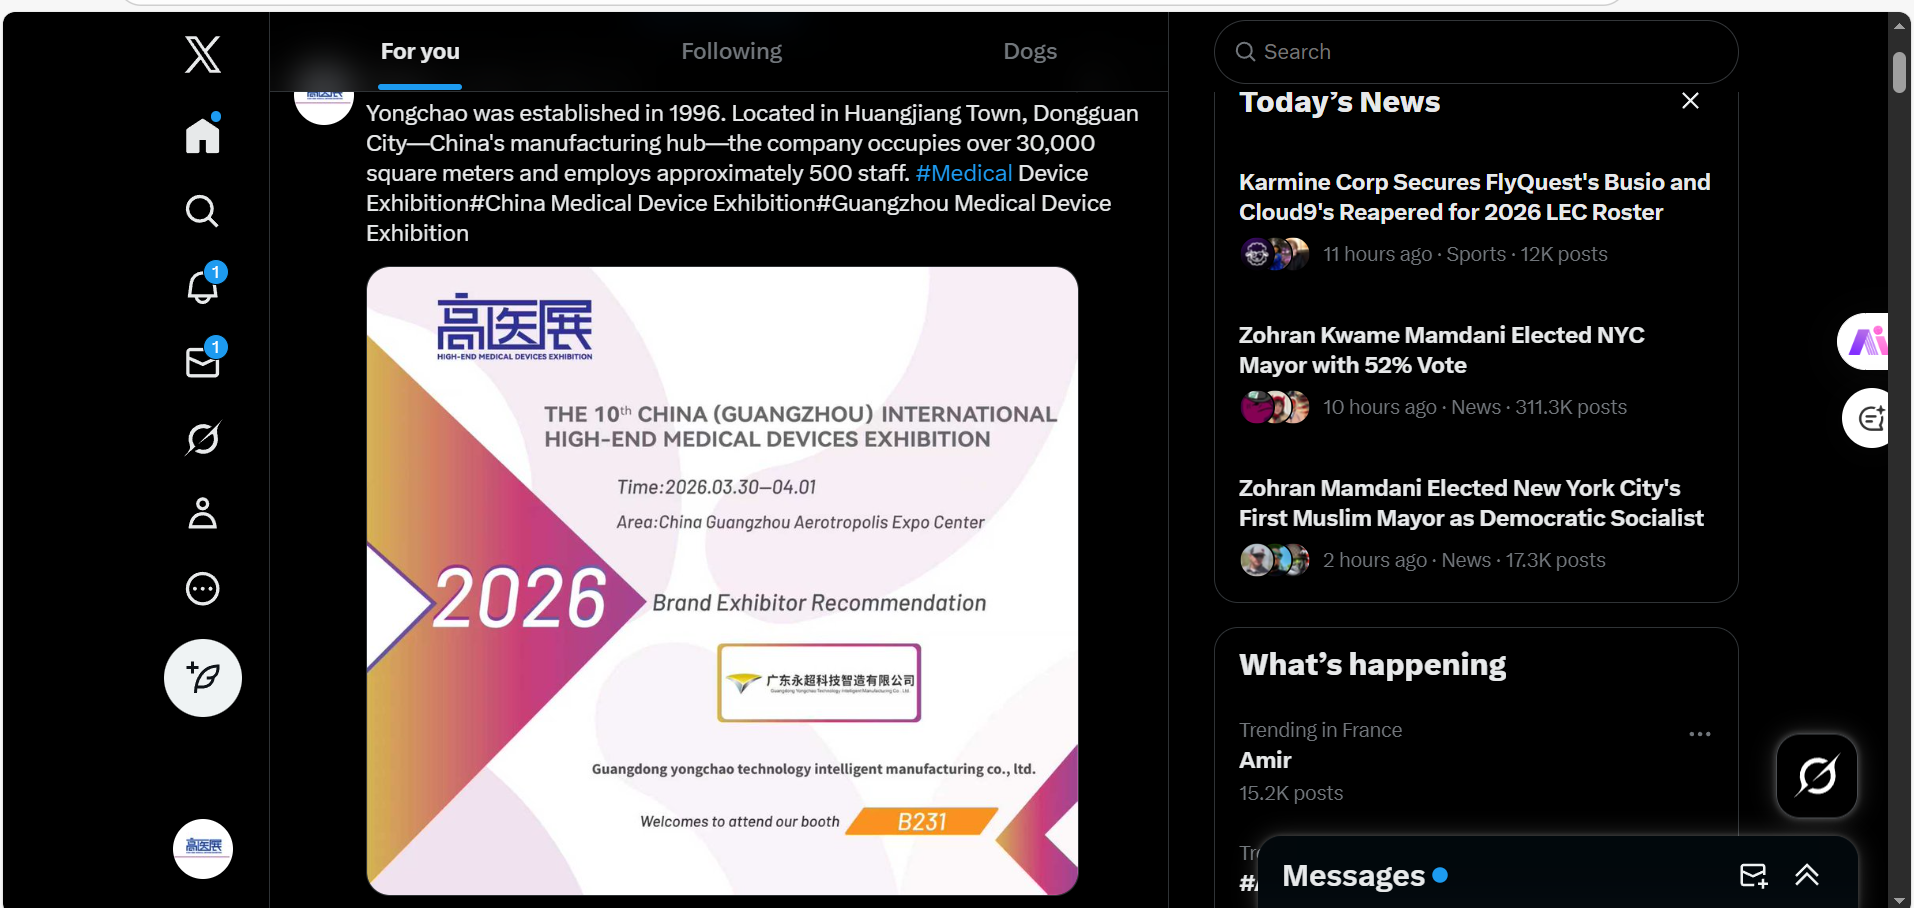Click the compose post feather button

tap(203, 678)
